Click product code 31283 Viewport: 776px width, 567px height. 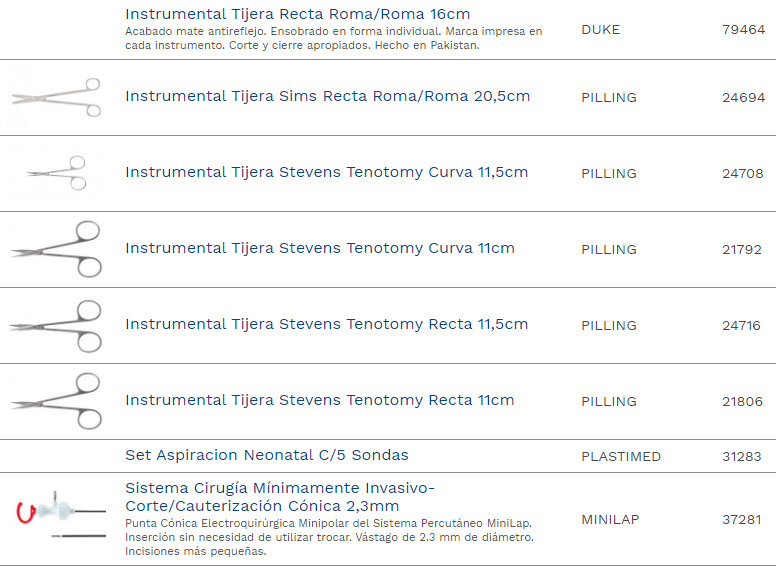tap(741, 457)
